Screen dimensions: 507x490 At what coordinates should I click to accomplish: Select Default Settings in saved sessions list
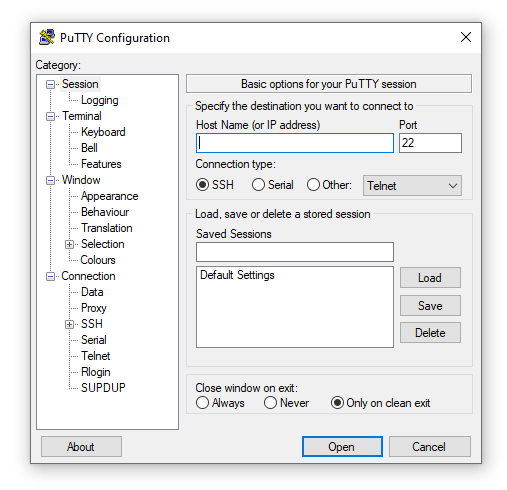point(237,275)
